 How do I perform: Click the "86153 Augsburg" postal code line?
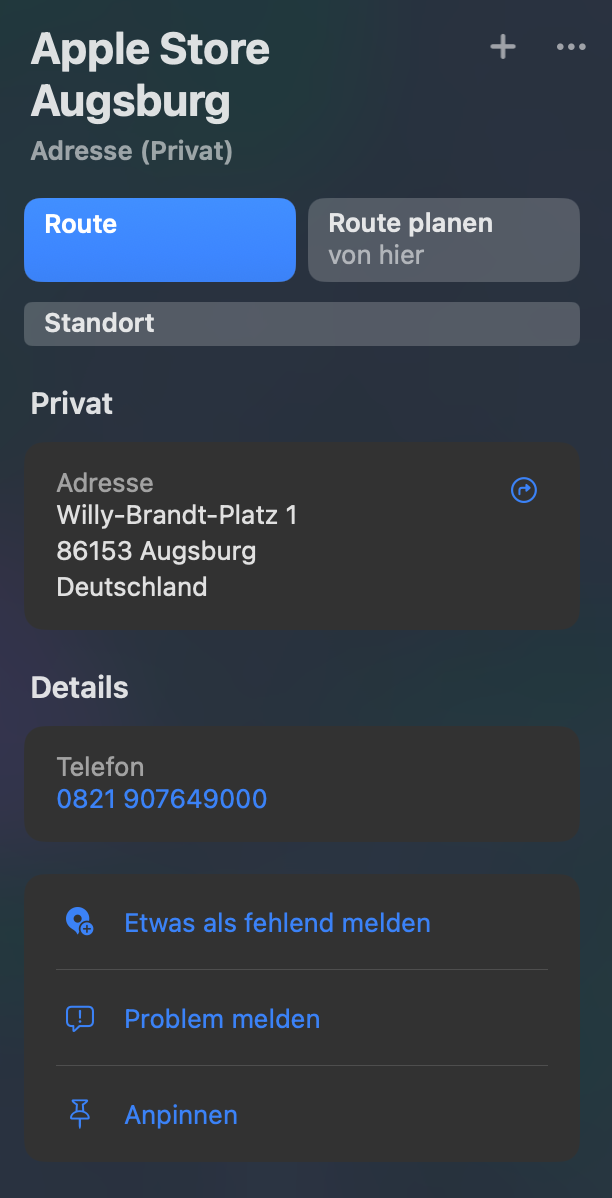pos(156,551)
